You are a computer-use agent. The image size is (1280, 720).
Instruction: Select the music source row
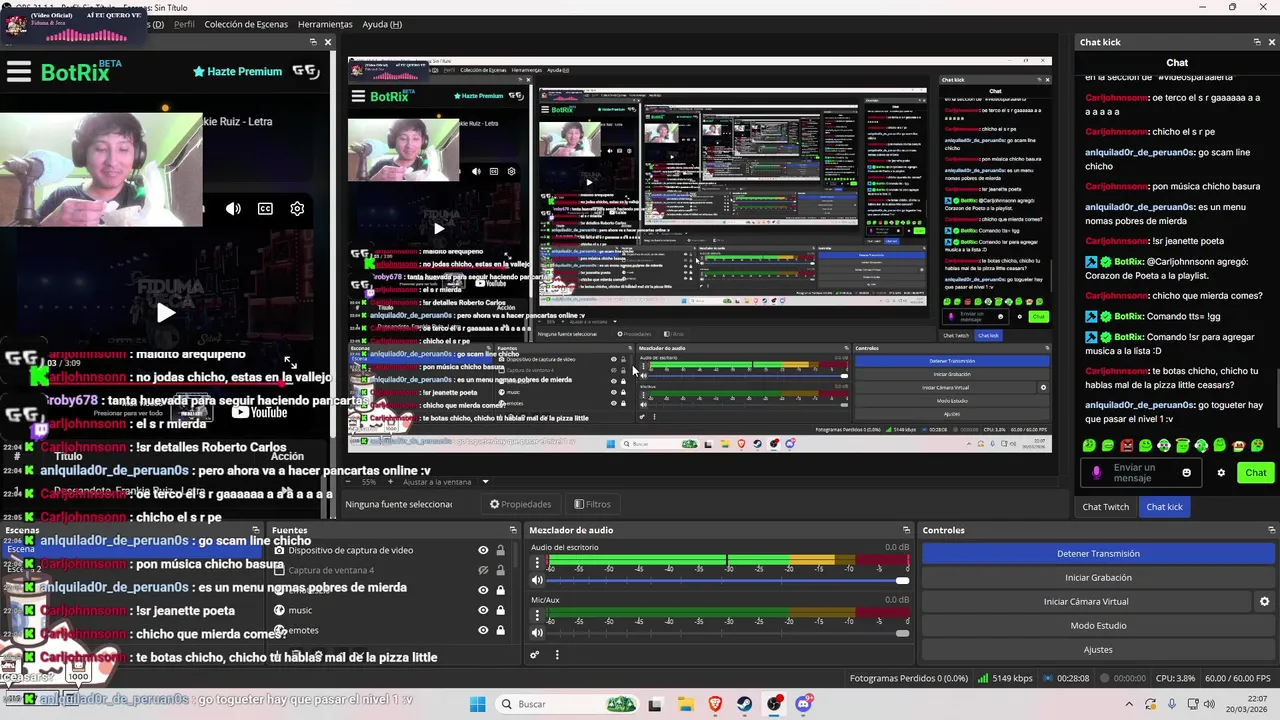coord(392,610)
